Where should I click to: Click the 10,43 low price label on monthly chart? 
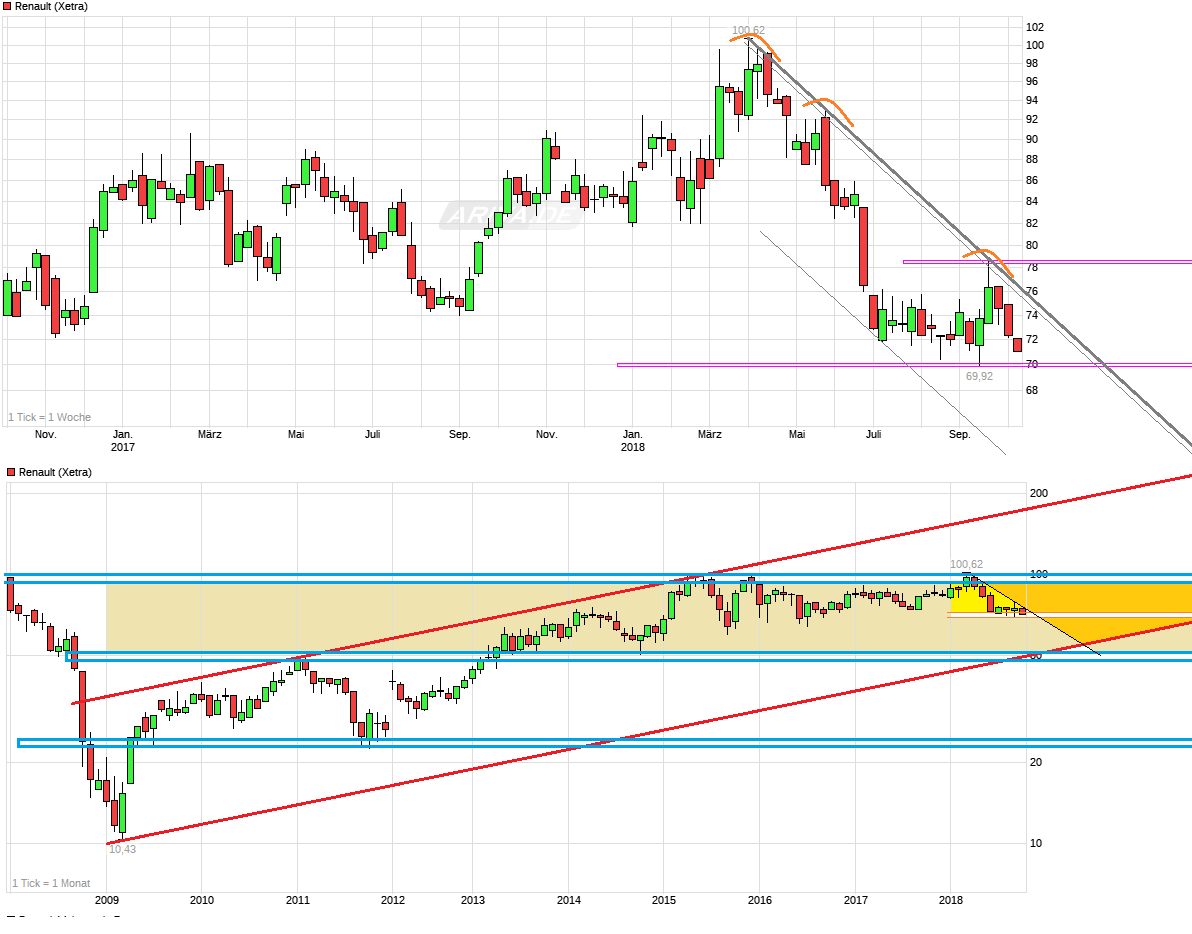click(x=121, y=847)
